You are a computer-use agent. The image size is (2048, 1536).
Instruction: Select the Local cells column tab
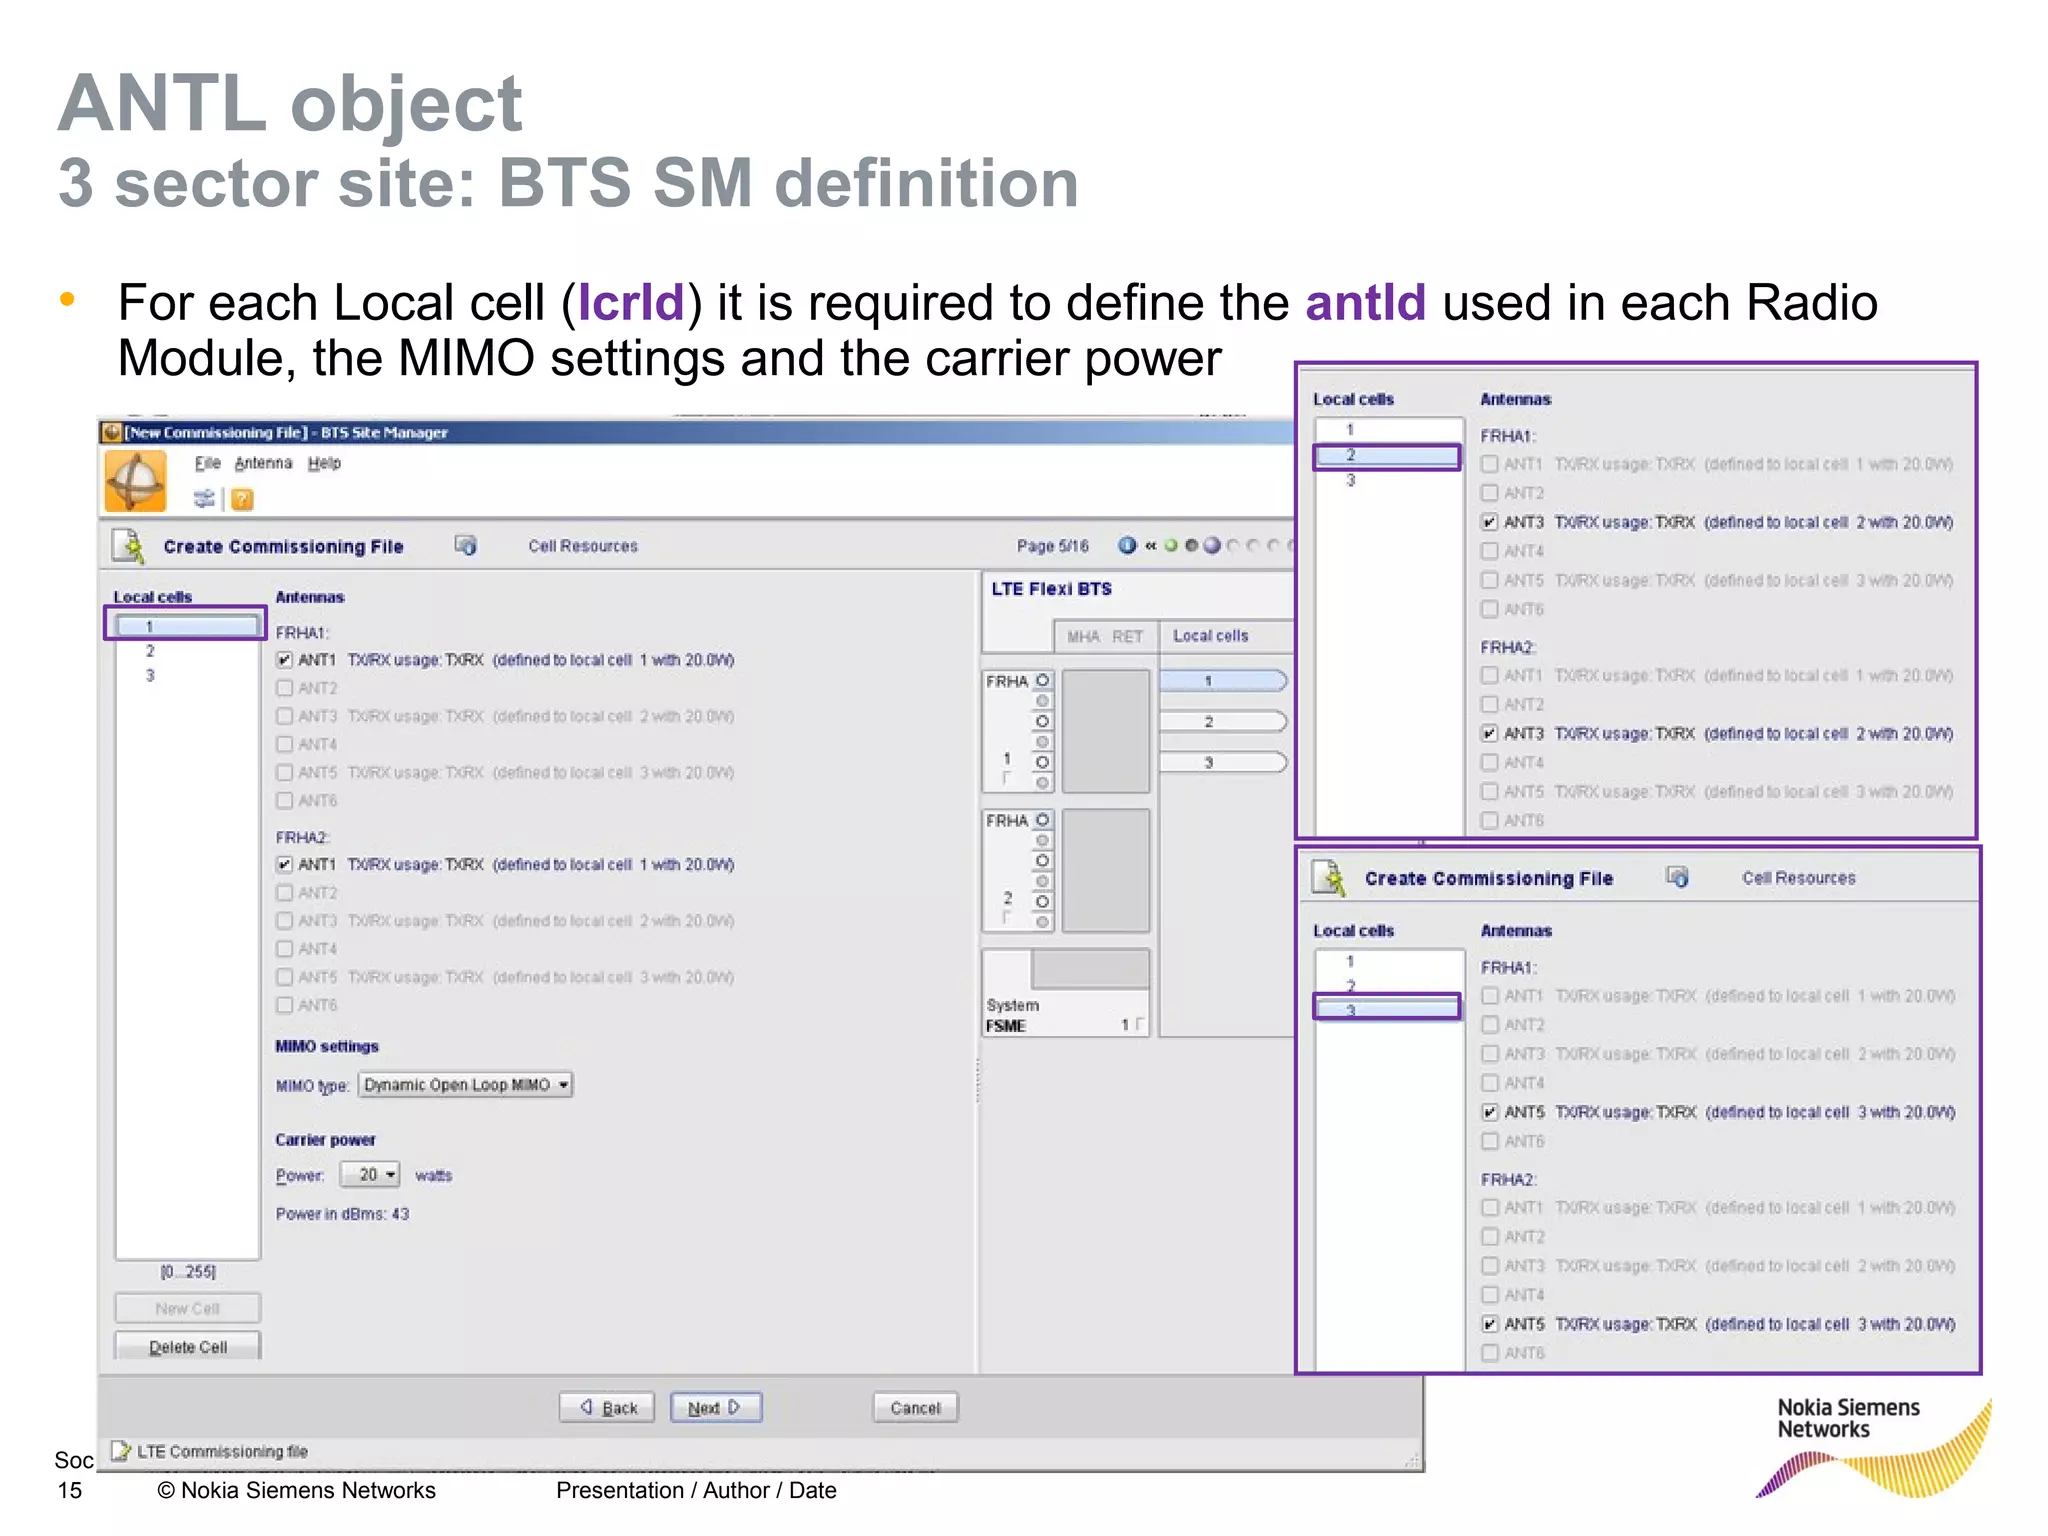point(1211,636)
